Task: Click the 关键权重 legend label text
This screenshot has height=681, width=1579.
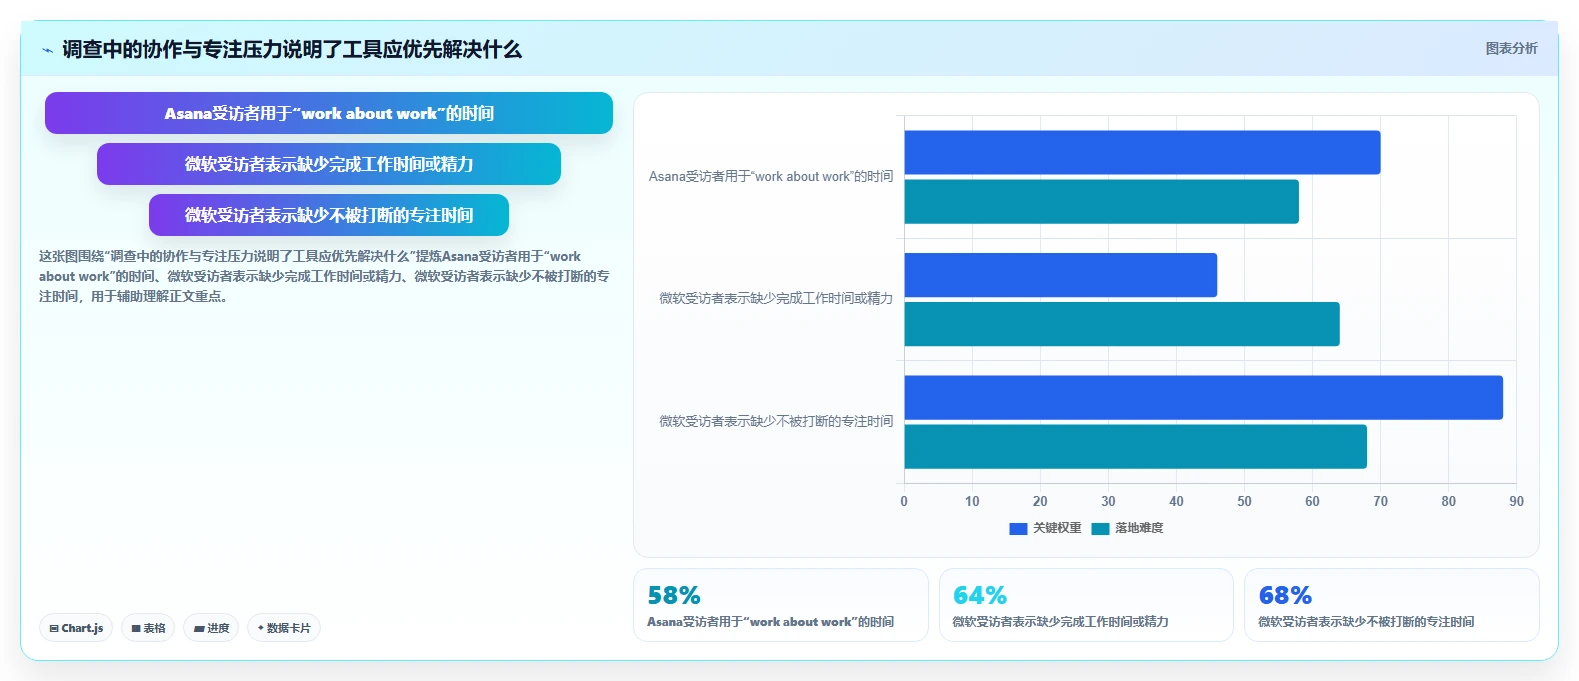Action: coord(1057,528)
